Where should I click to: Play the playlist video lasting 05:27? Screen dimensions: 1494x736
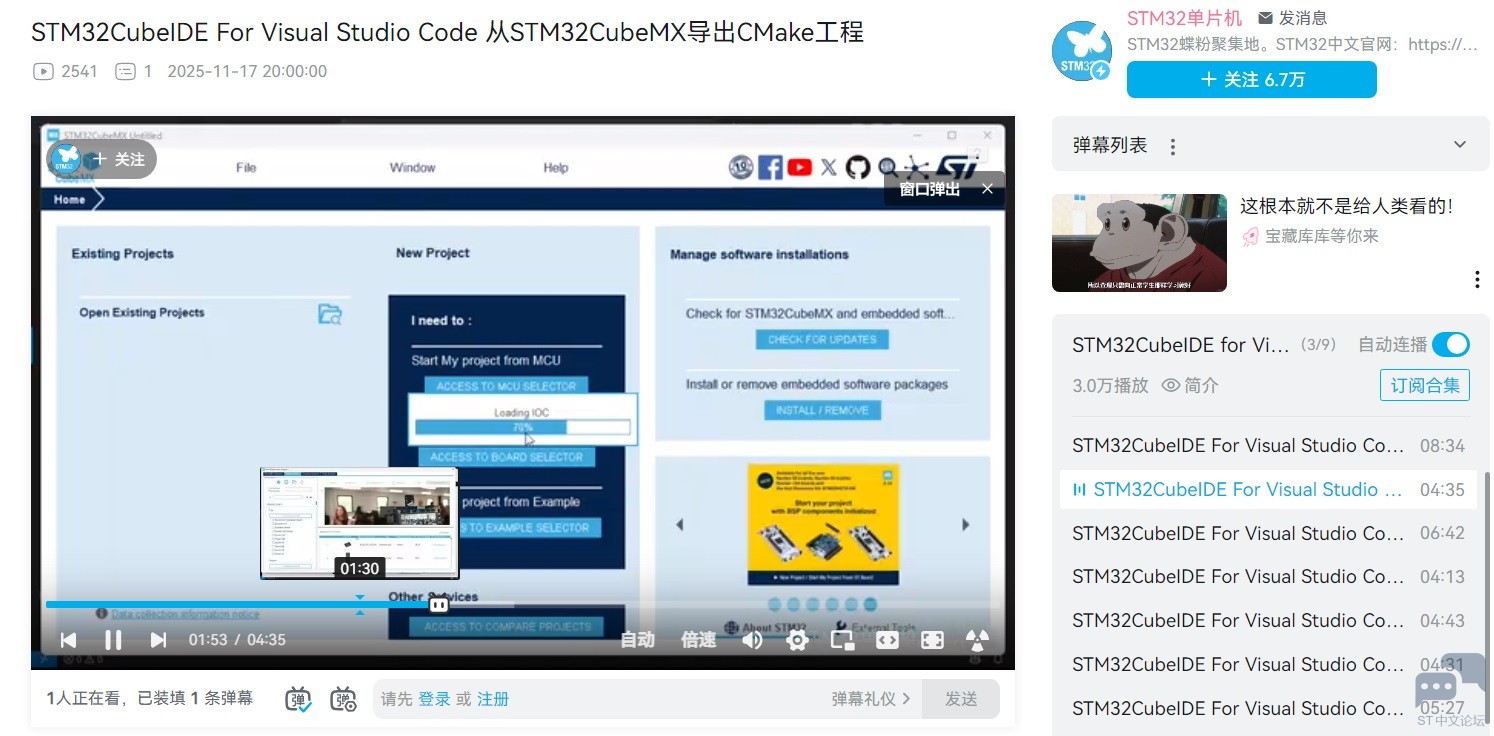tap(1268, 709)
